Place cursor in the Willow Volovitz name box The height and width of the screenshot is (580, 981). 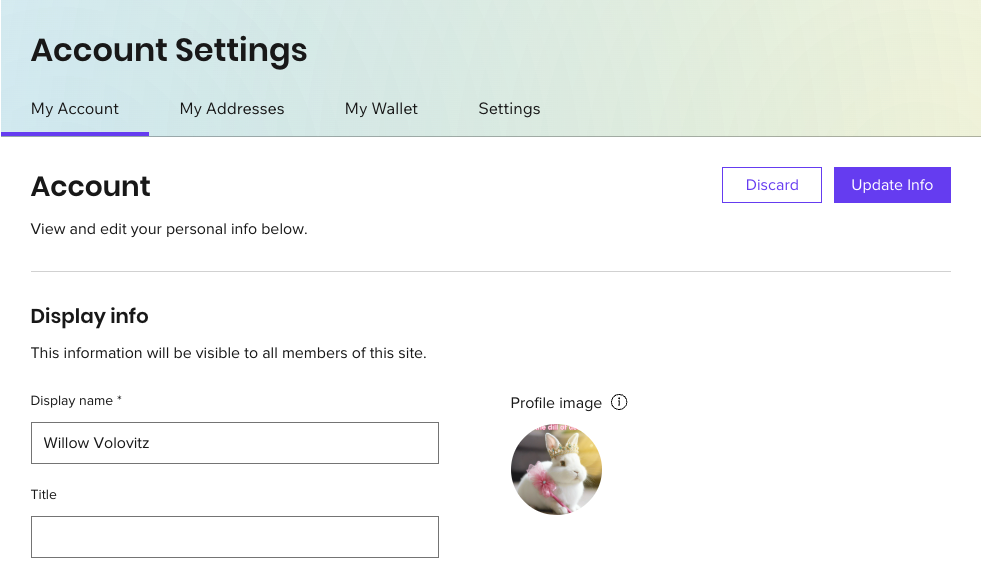(x=234, y=442)
